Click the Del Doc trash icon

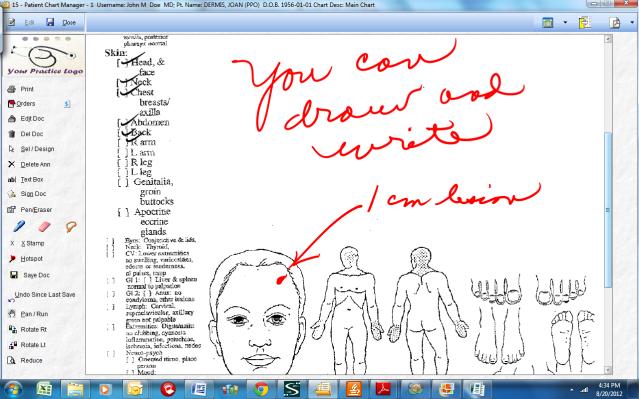pos(12,134)
